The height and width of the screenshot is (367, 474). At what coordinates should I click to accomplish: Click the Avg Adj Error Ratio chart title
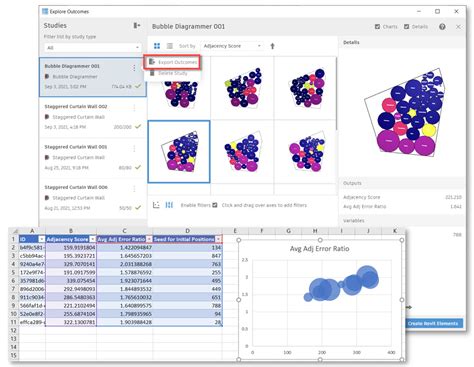tap(319, 249)
